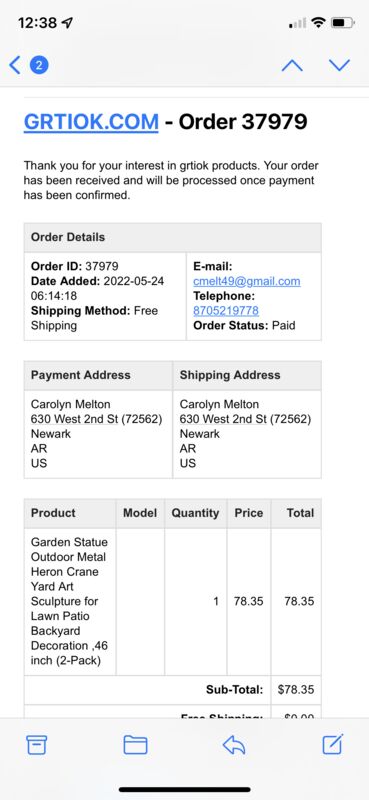The width and height of the screenshot is (369, 800).
Task: Tap the Garden Statue product description
Action: [69, 601]
